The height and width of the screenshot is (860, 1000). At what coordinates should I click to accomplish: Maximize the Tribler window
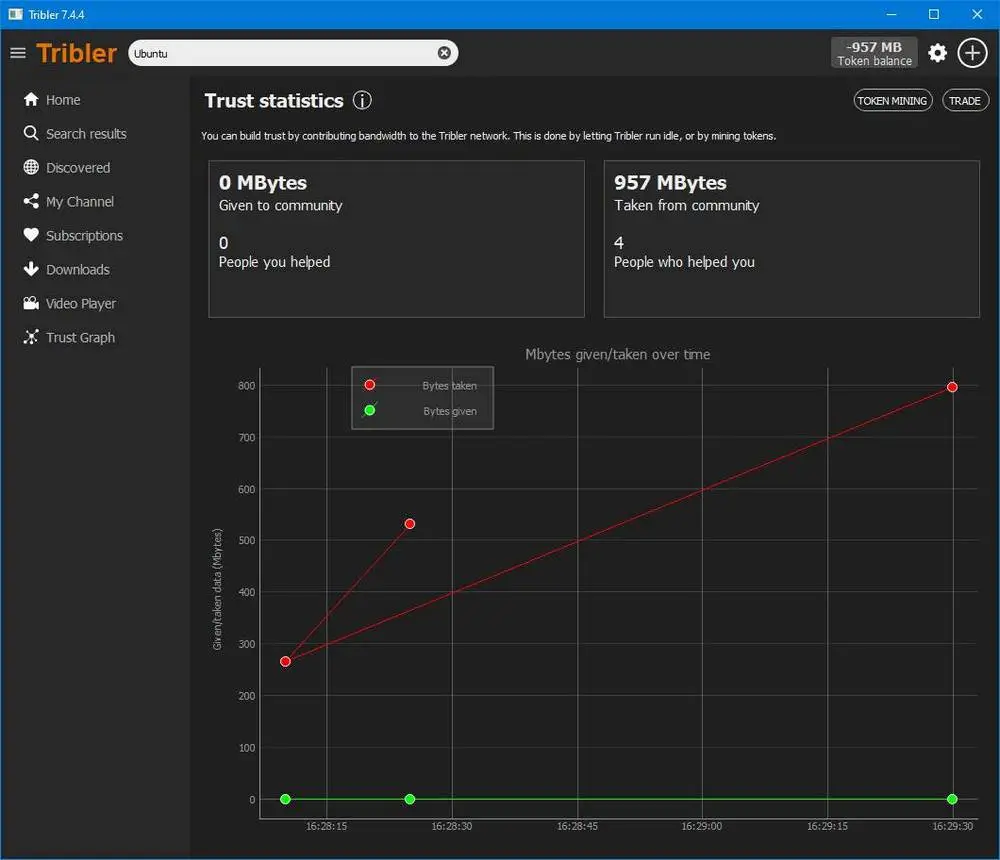point(934,14)
